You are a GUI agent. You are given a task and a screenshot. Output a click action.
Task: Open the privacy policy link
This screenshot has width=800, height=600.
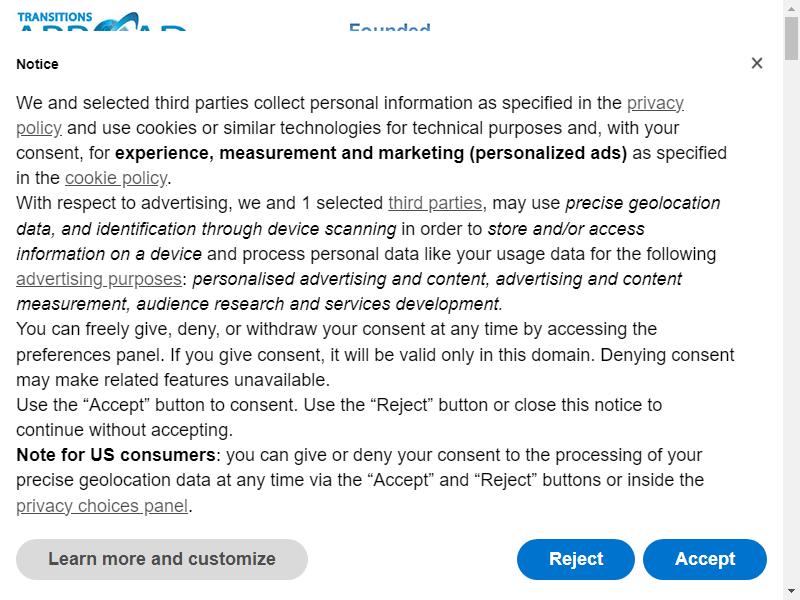655,103
